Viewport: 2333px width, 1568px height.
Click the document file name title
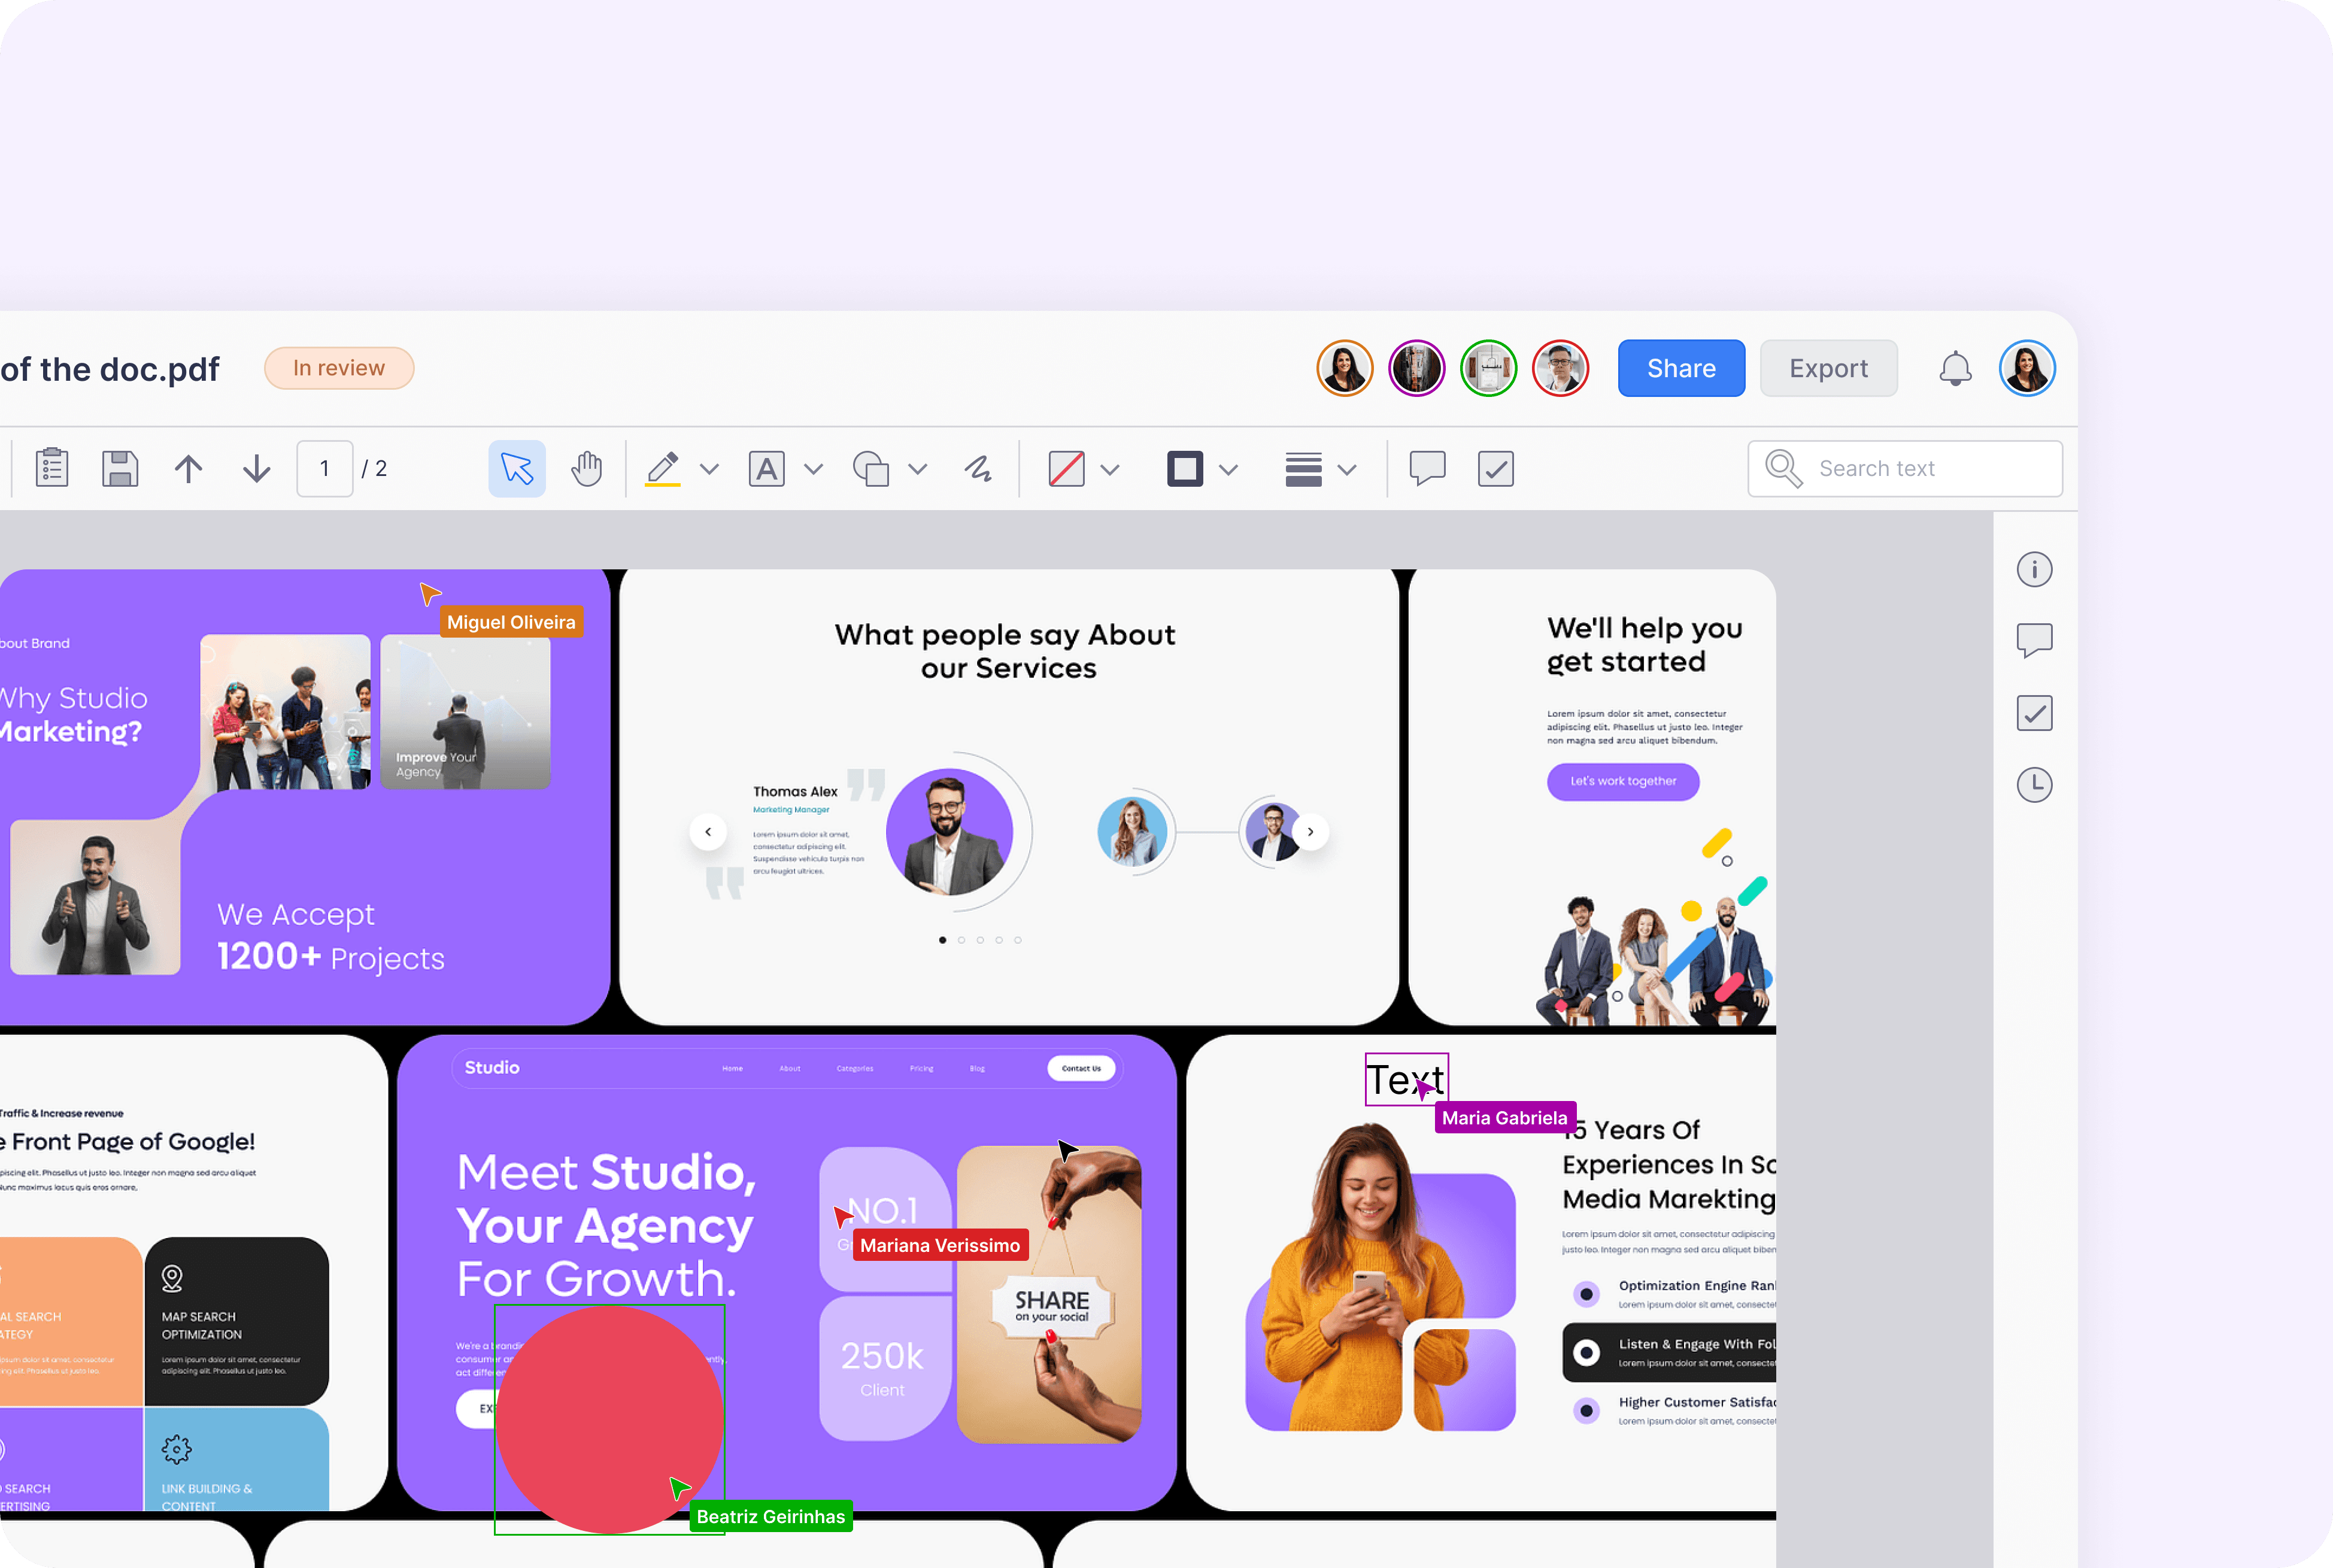[110, 369]
